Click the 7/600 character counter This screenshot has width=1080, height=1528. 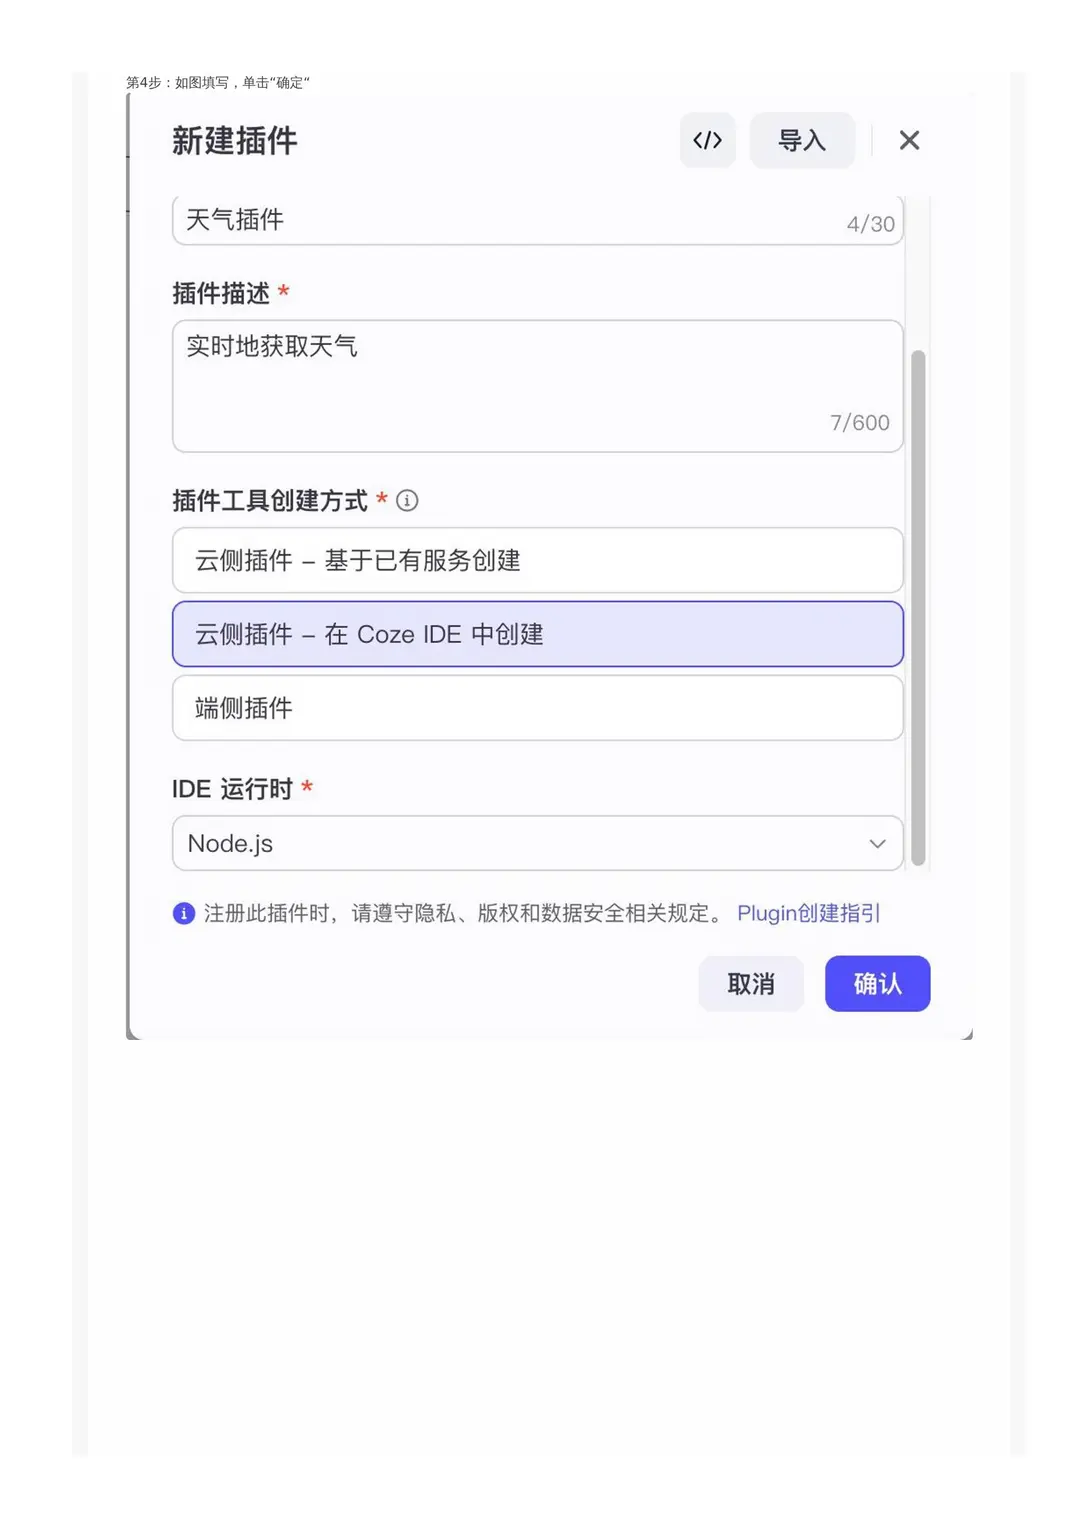[x=860, y=423]
